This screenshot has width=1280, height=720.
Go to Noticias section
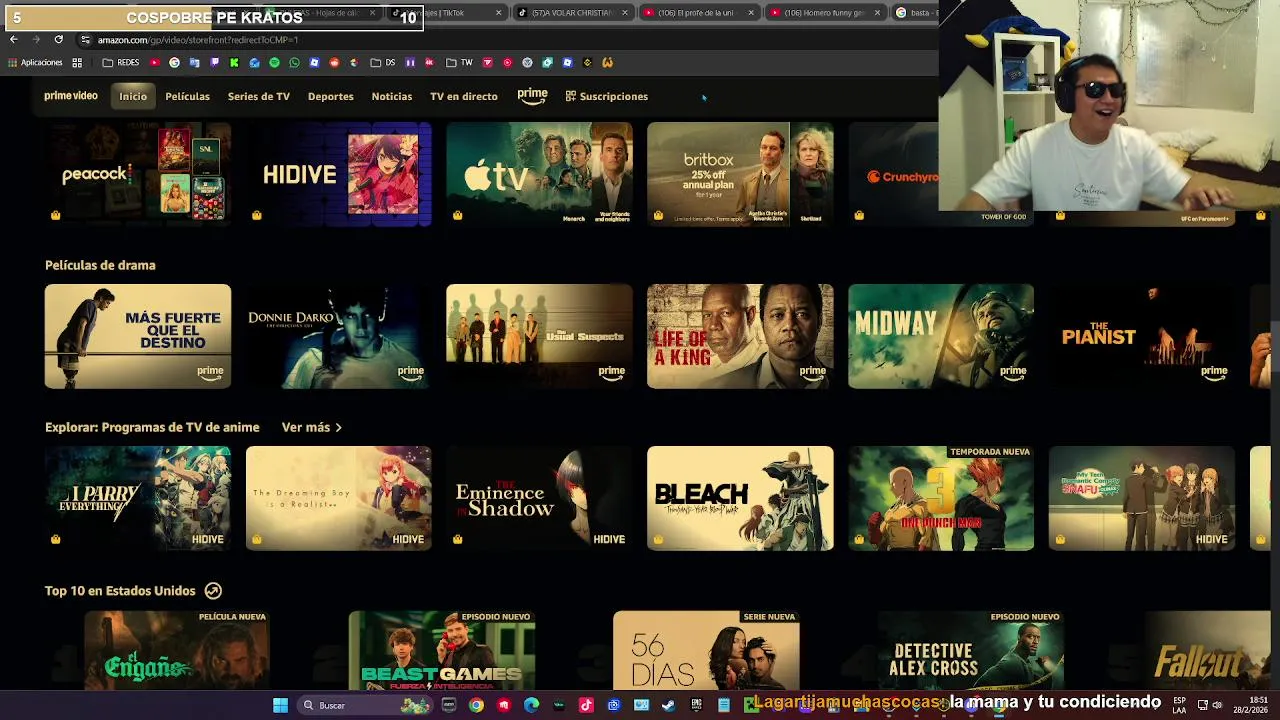392,96
